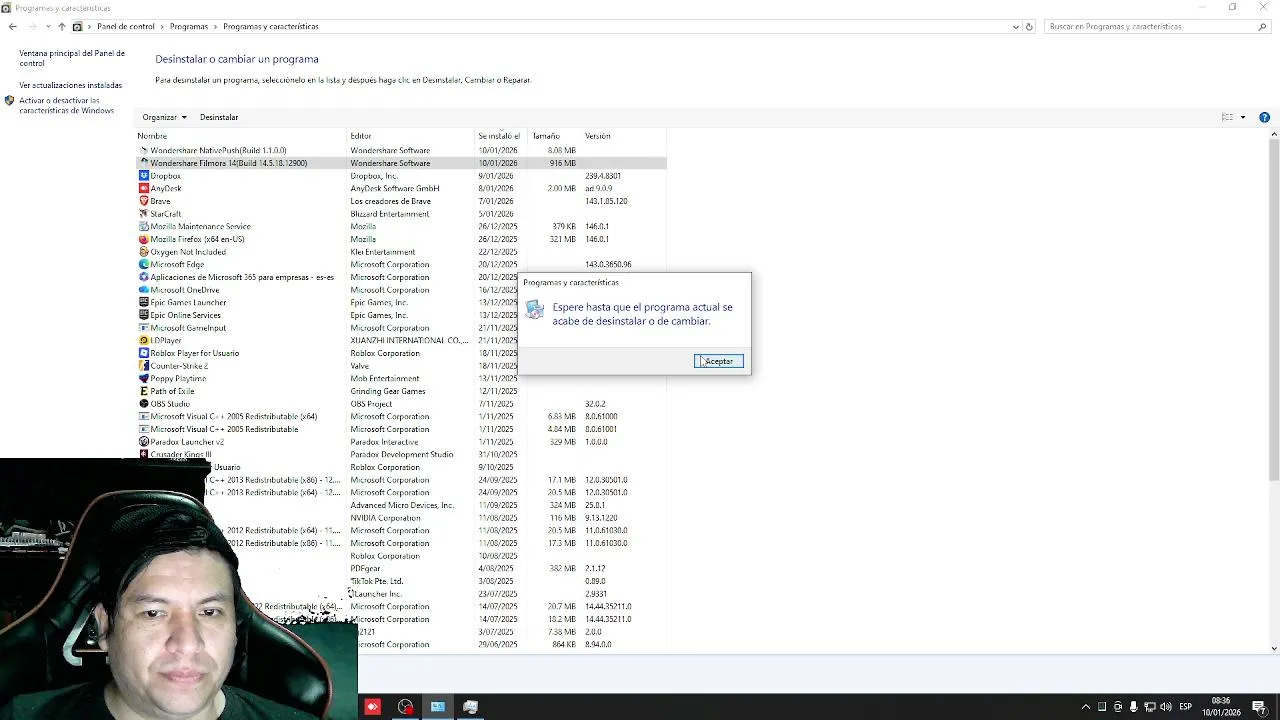
Task: Select the Epic Online Services icon
Action: 144,315
